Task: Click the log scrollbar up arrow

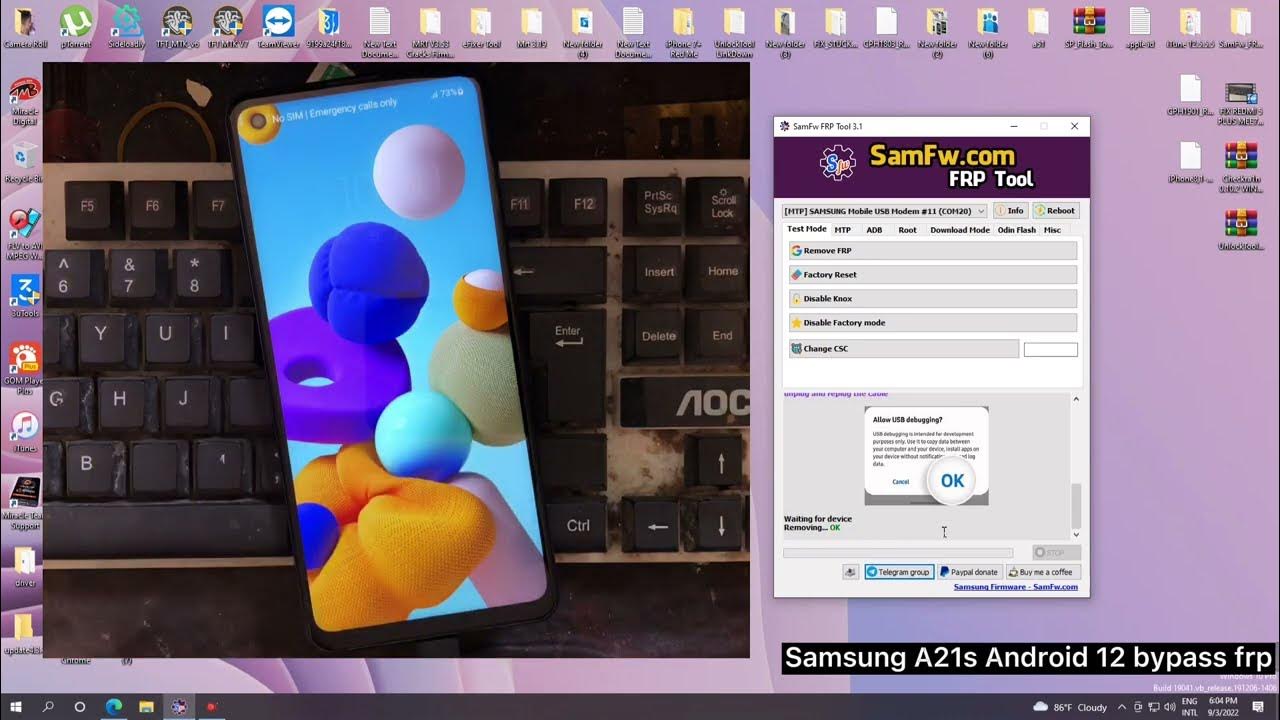Action: click(1076, 399)
